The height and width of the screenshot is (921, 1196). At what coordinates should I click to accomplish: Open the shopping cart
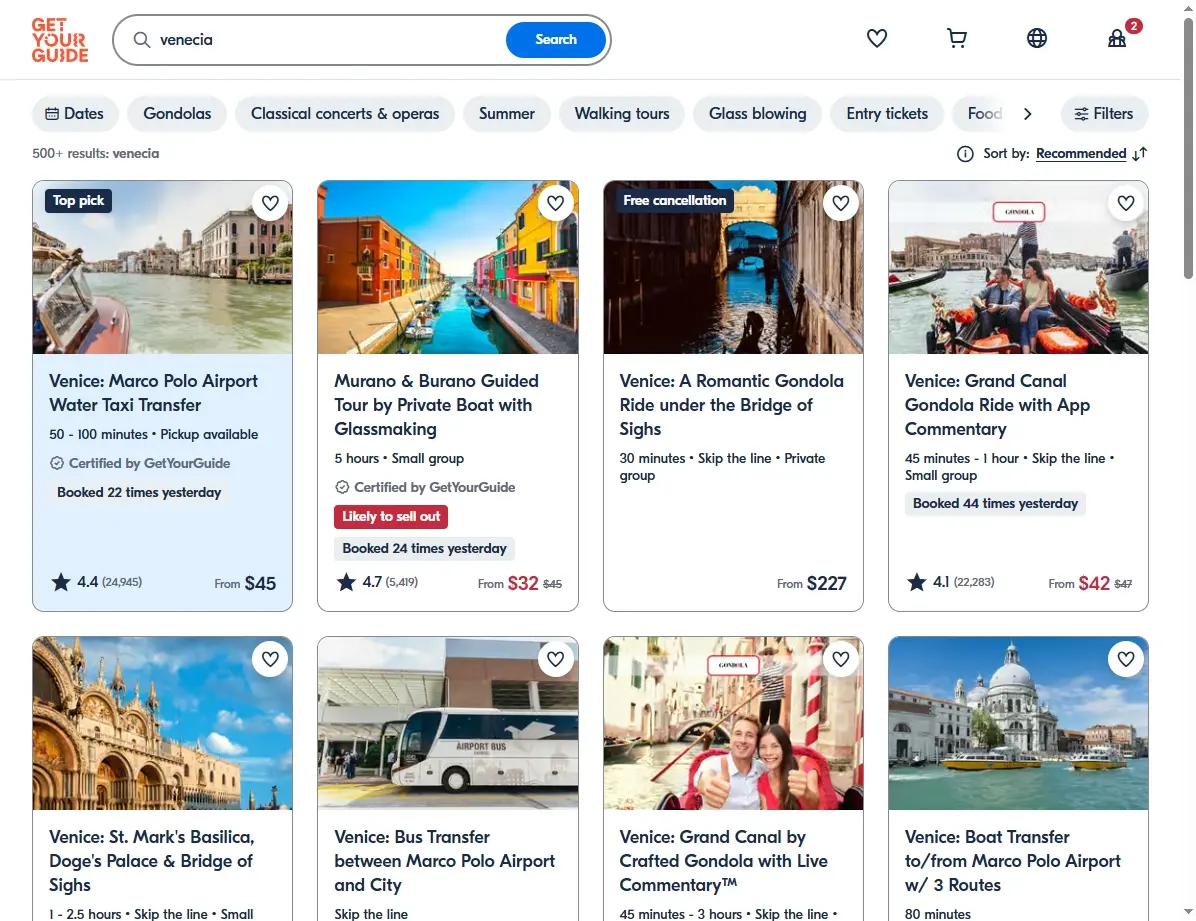[956, 38]
